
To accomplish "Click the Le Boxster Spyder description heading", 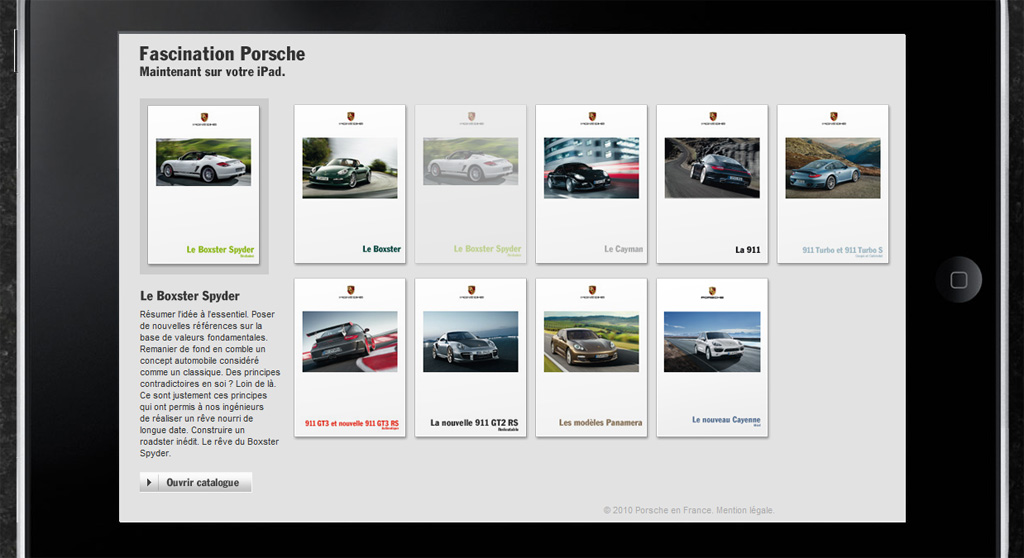I will 189,296.
